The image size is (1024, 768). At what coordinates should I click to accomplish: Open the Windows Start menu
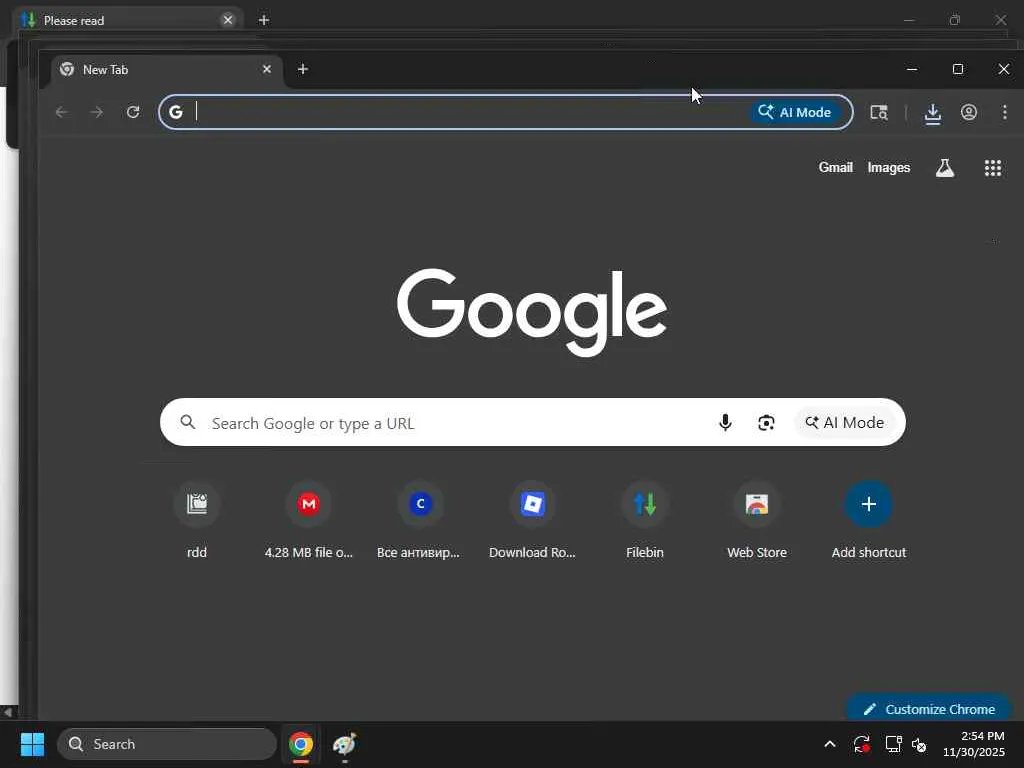32,744
